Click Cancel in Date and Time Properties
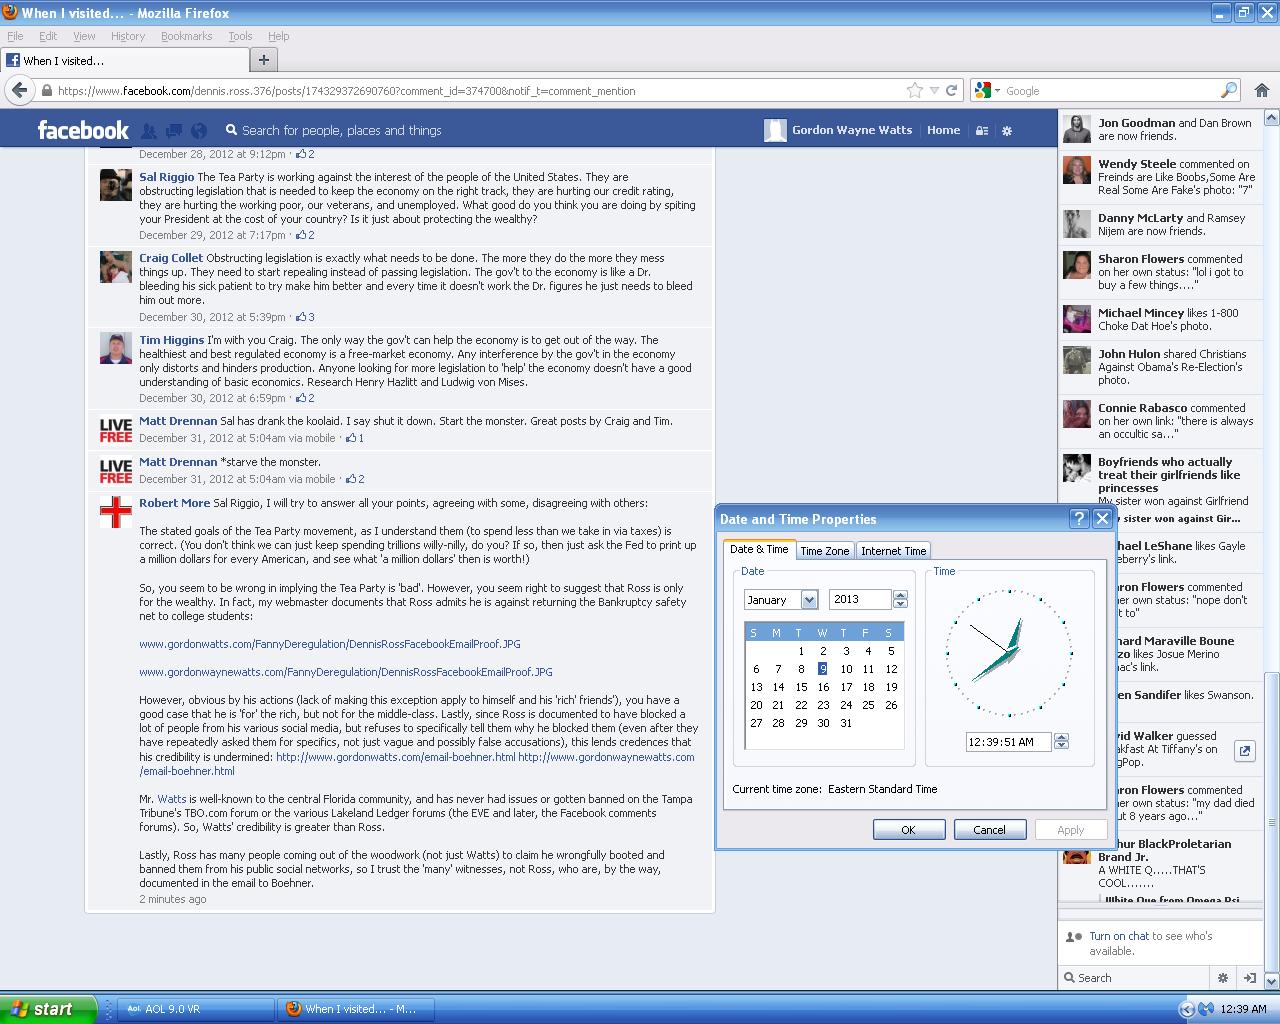 (989, 830)
